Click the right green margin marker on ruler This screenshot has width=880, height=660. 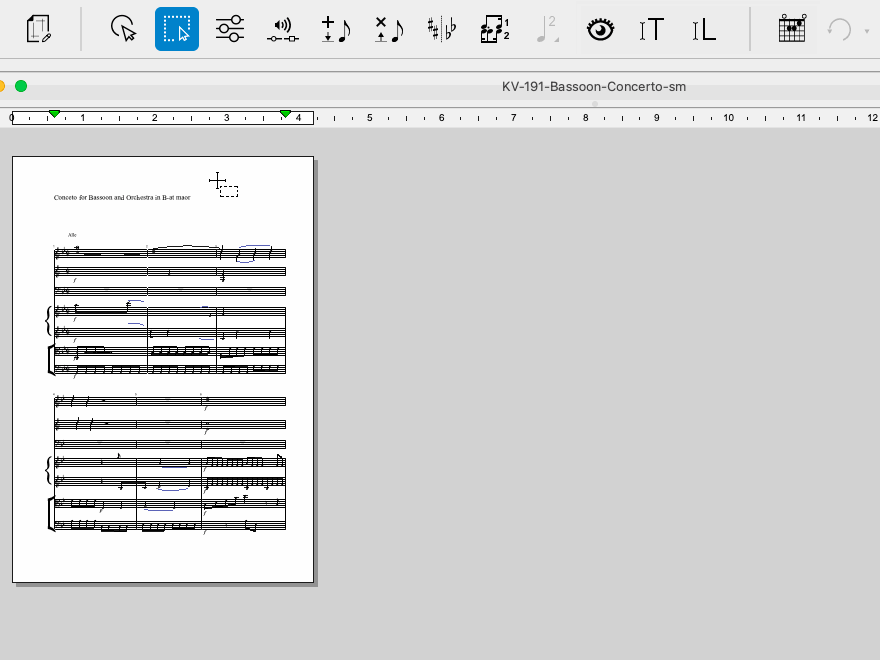pos(285,114)
